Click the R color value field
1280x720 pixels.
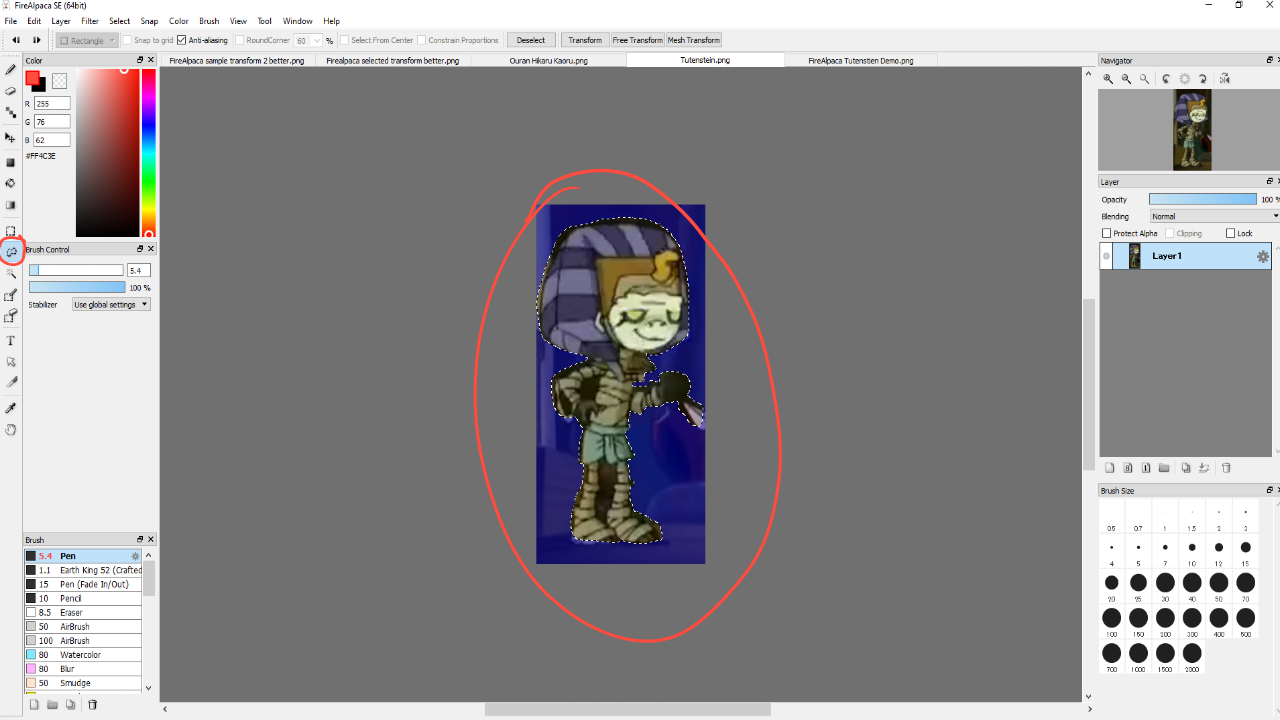[x=52, y=104]
